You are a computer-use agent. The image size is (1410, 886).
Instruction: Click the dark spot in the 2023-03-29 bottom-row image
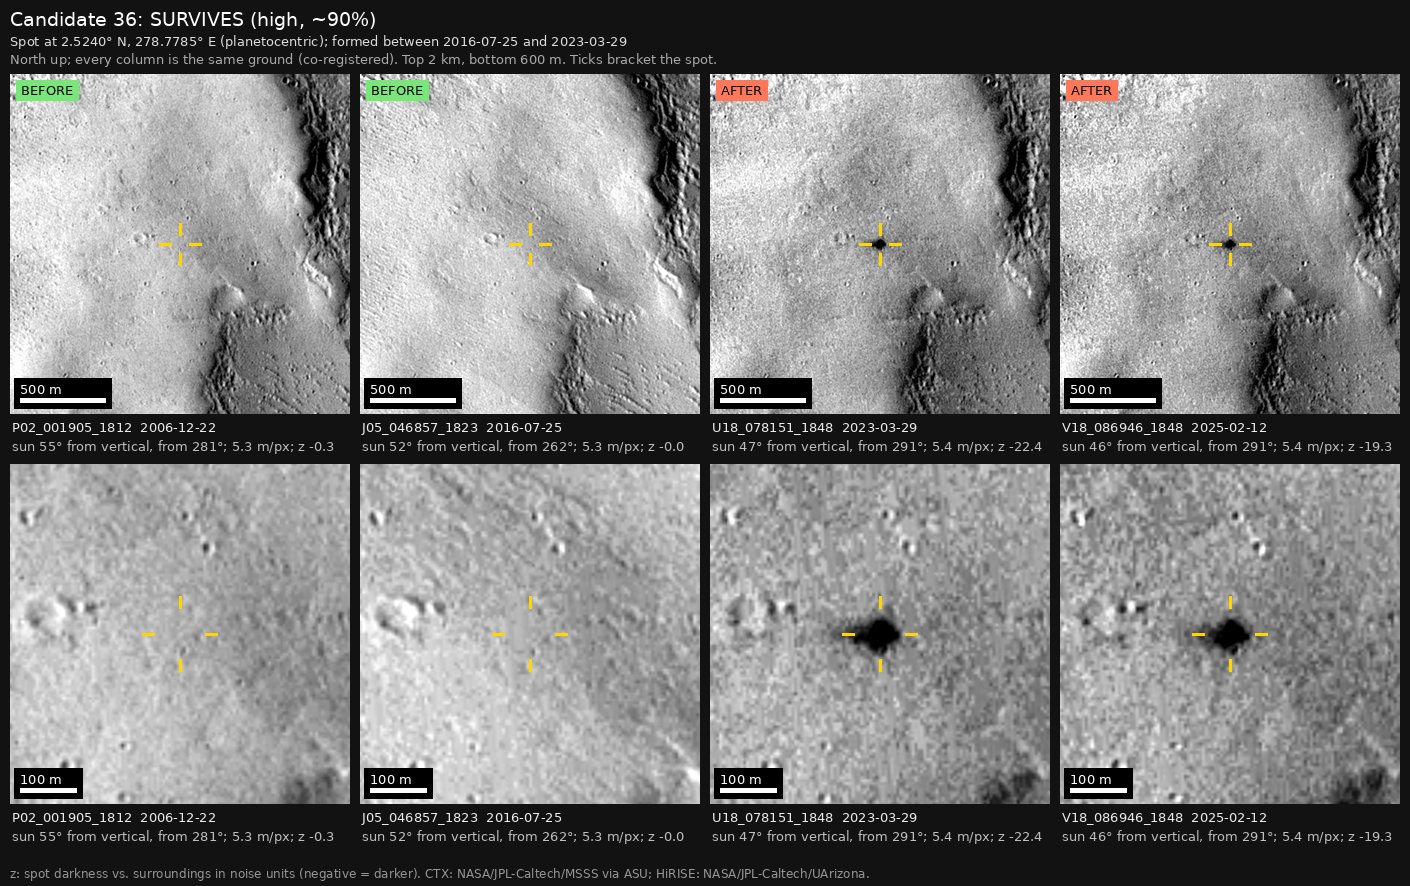point(880,634)
